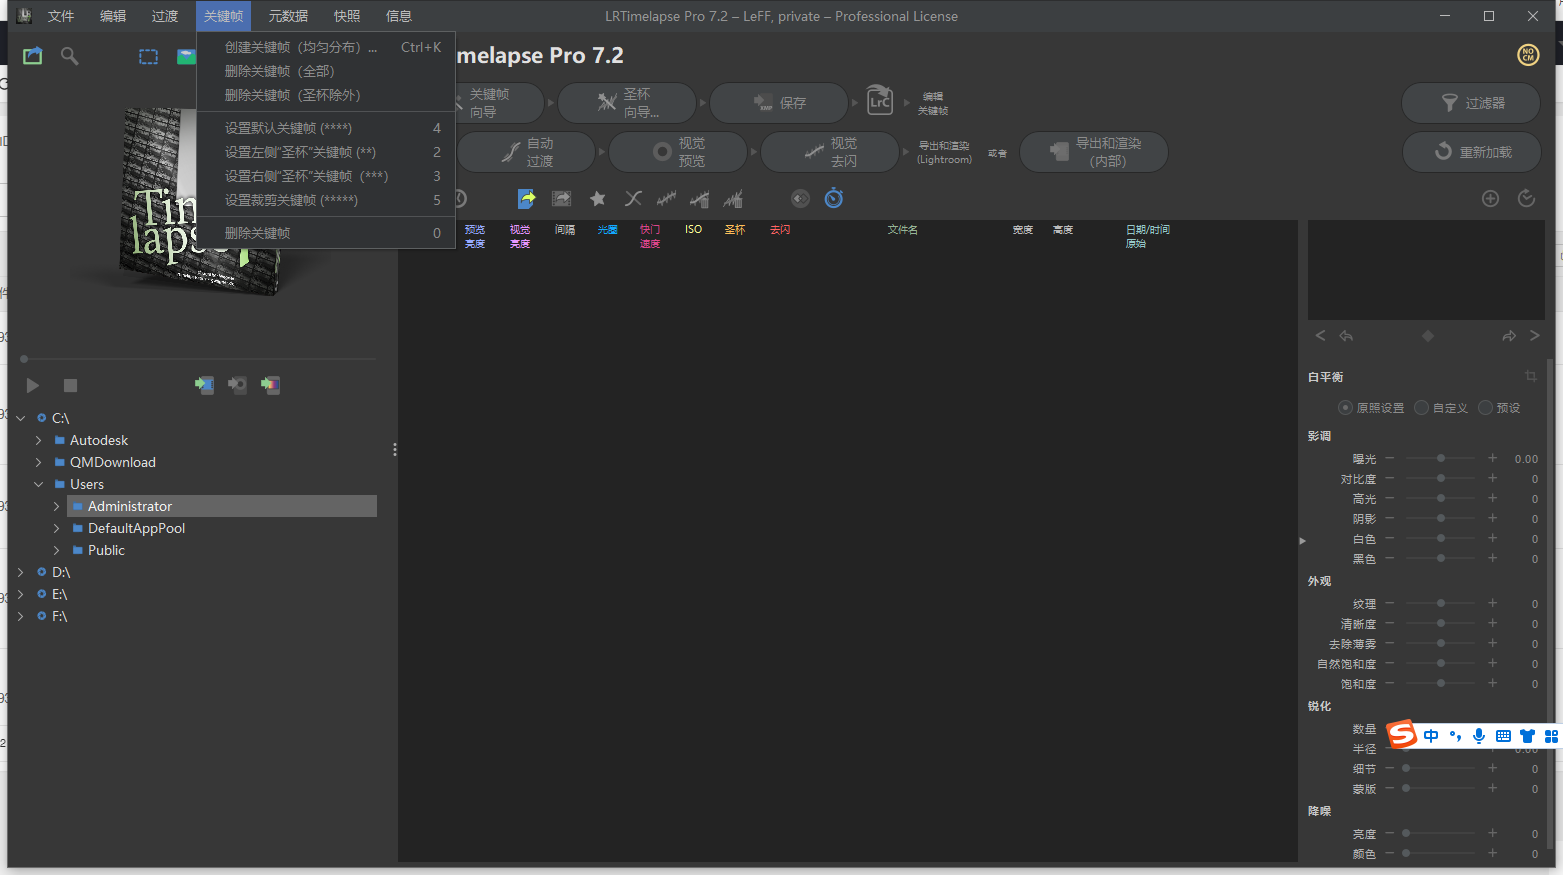Click the star rating icon in table toolbar
The height and width of the screenshot is (875, 1563).
(598, 198)
